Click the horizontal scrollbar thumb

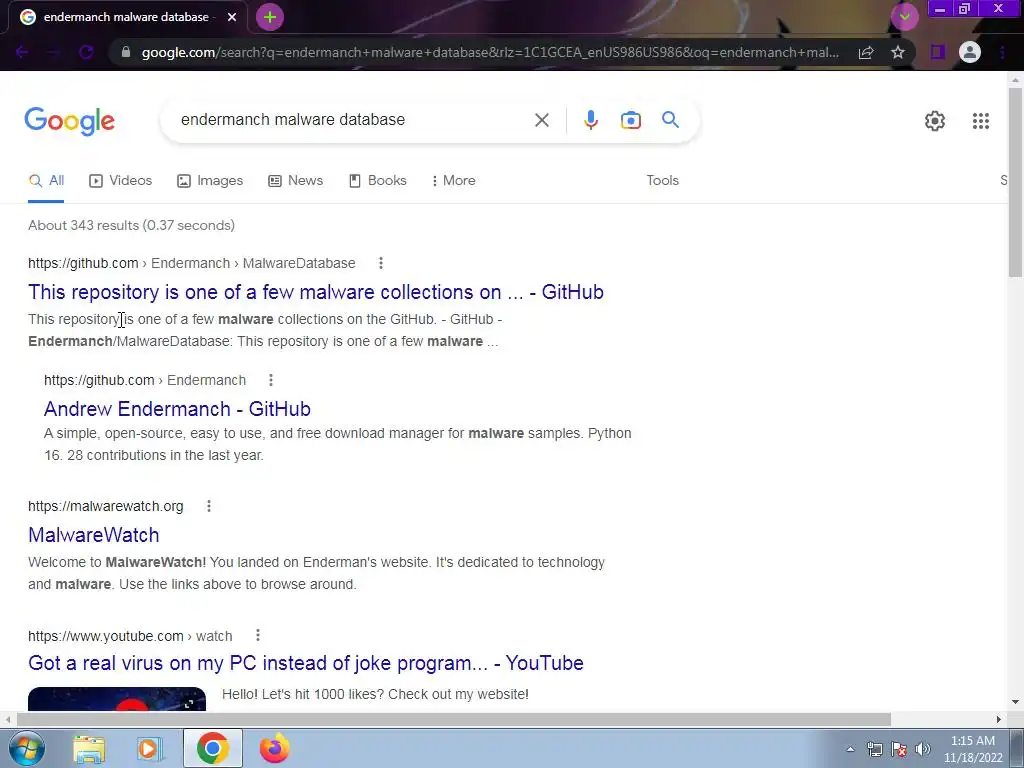click(x=454, y=719)
